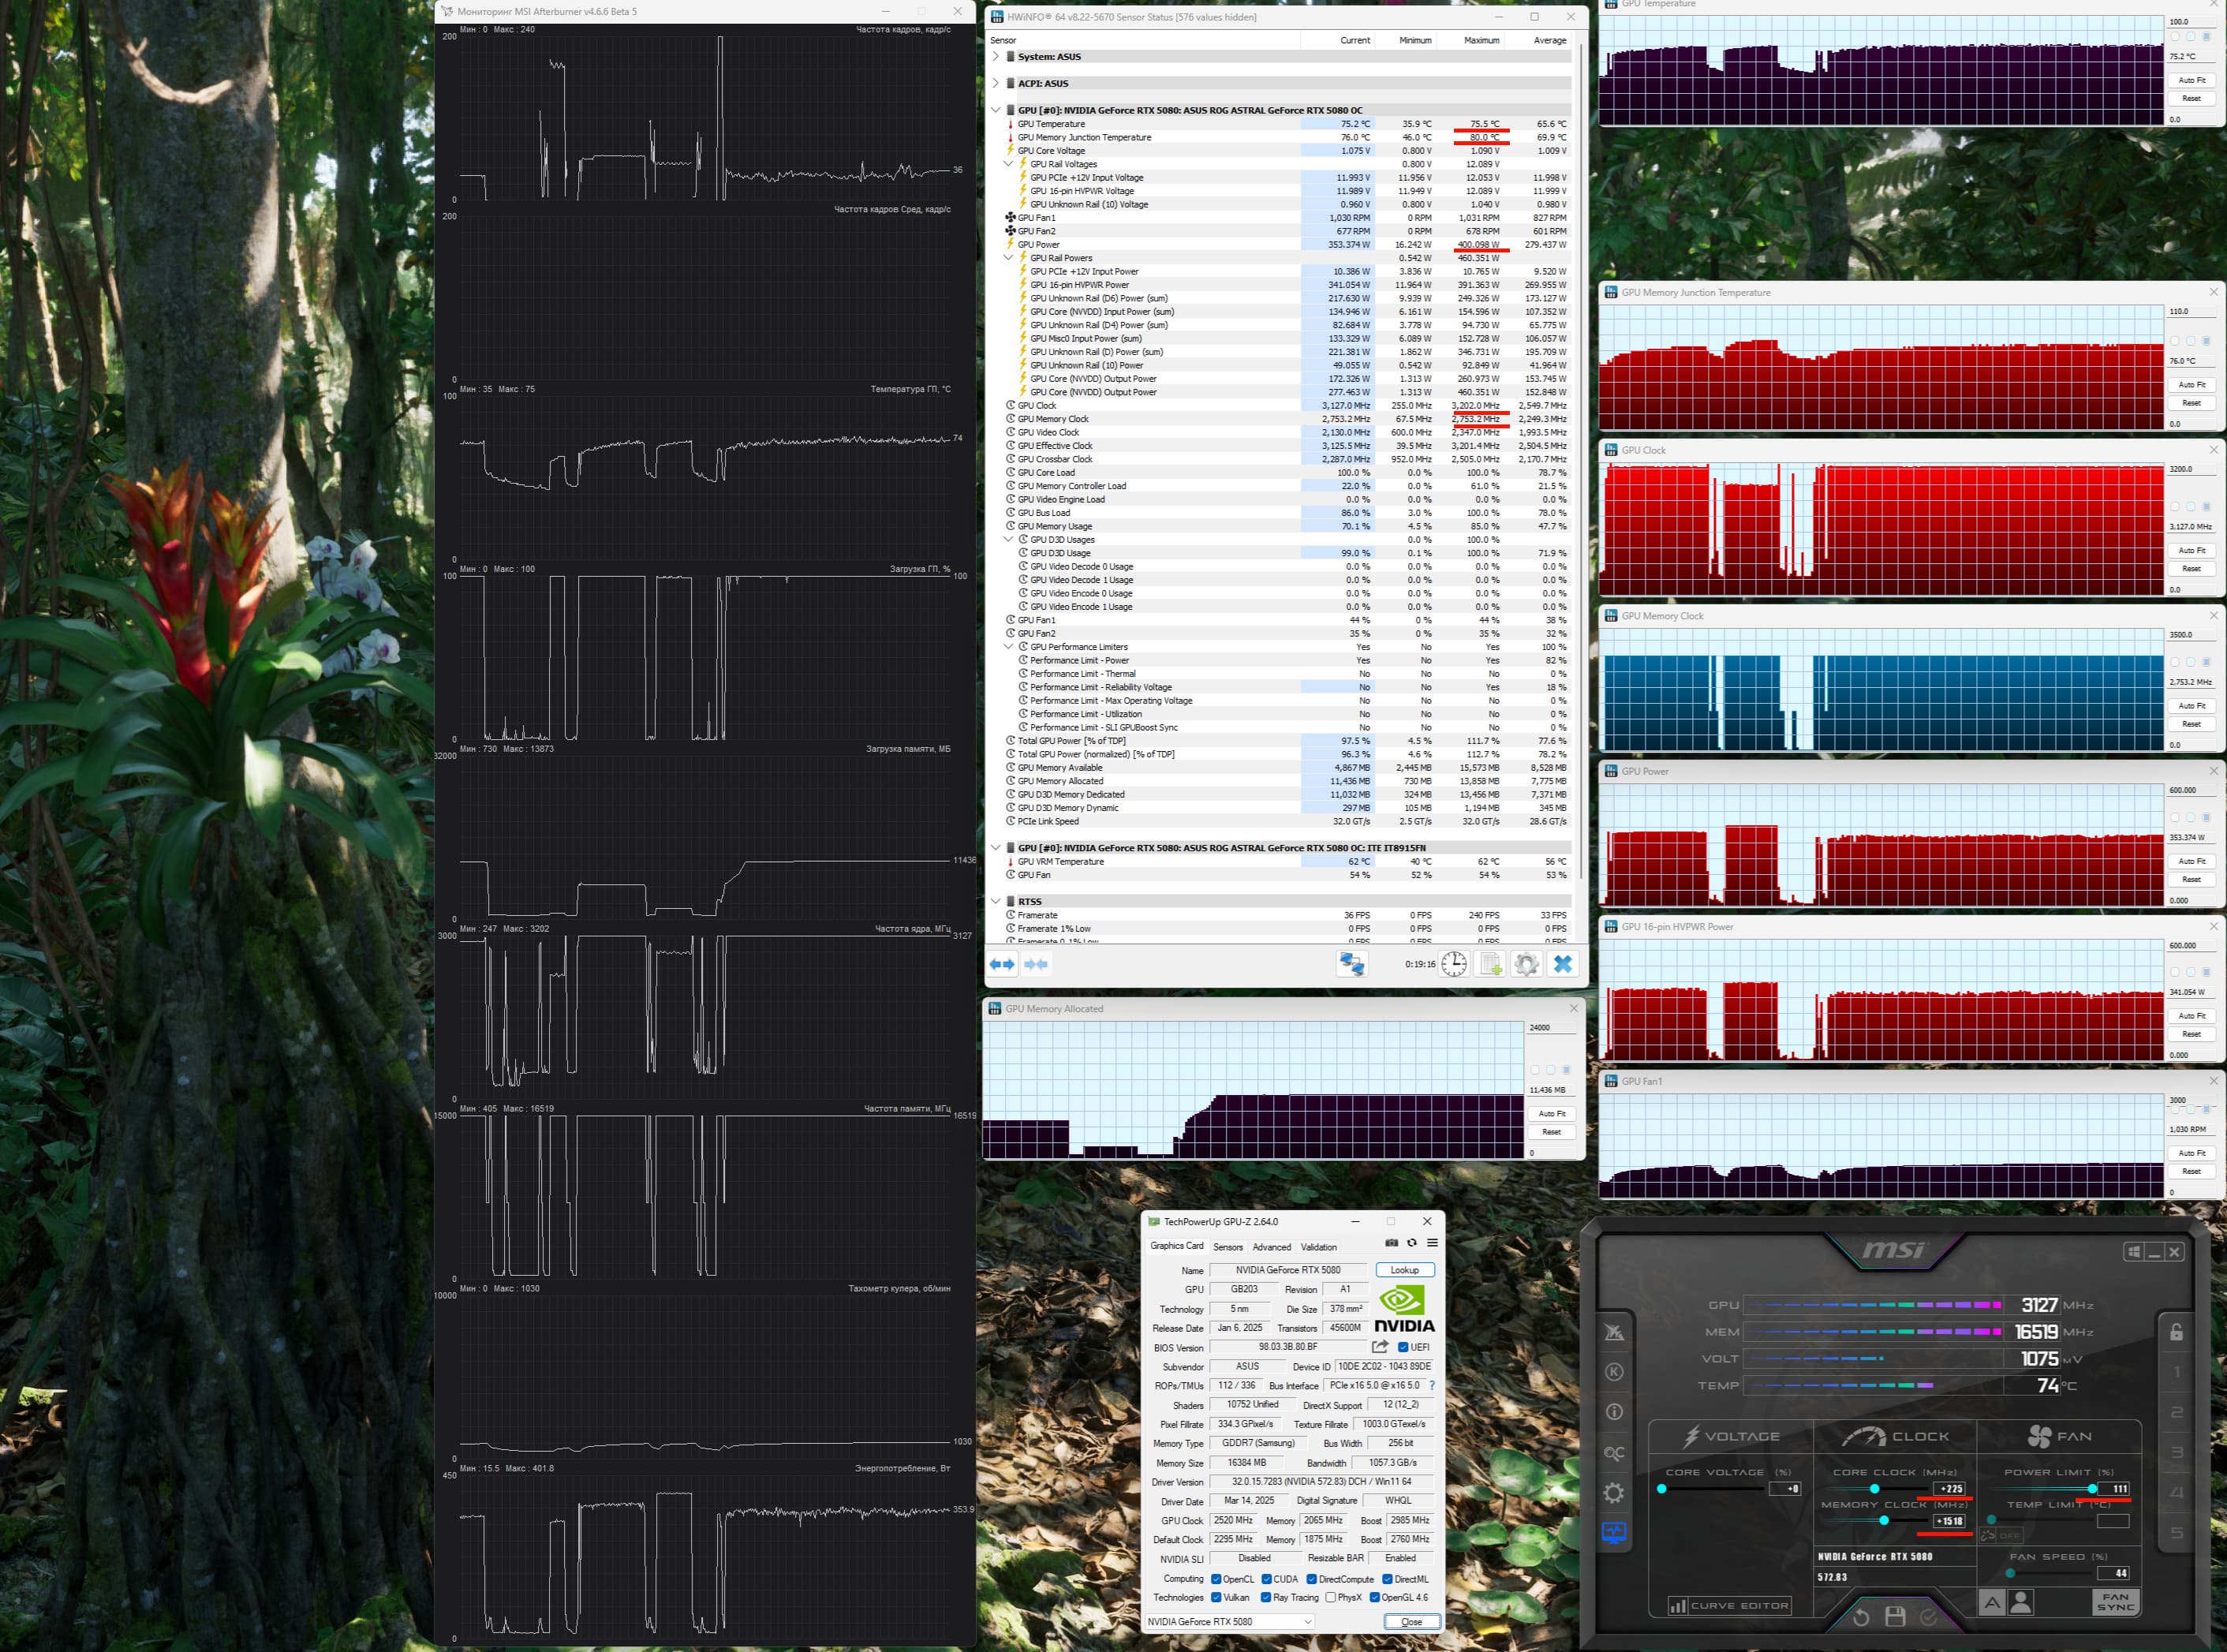Reset Afterburner settings with reset arrow
This screenshot has height=1652, width=2227.
coord(1861,1617)
